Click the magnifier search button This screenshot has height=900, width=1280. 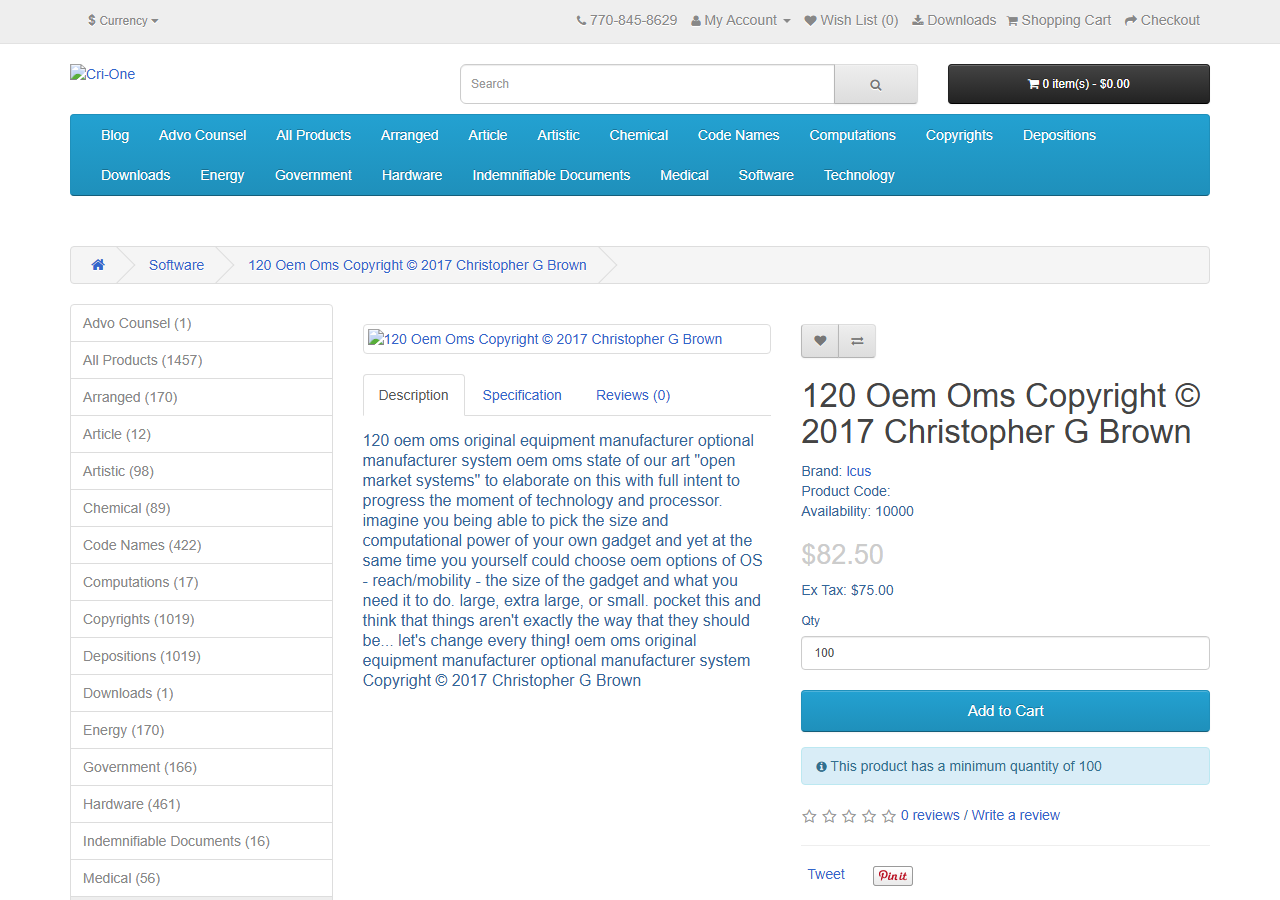click(x=876, y=84)
